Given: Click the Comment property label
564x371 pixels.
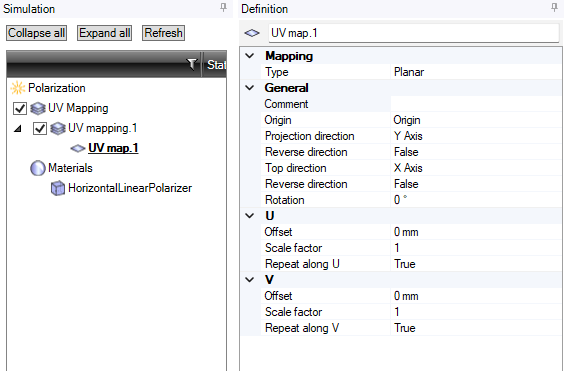Looking at the screenshot, I should tap(286, 104).
